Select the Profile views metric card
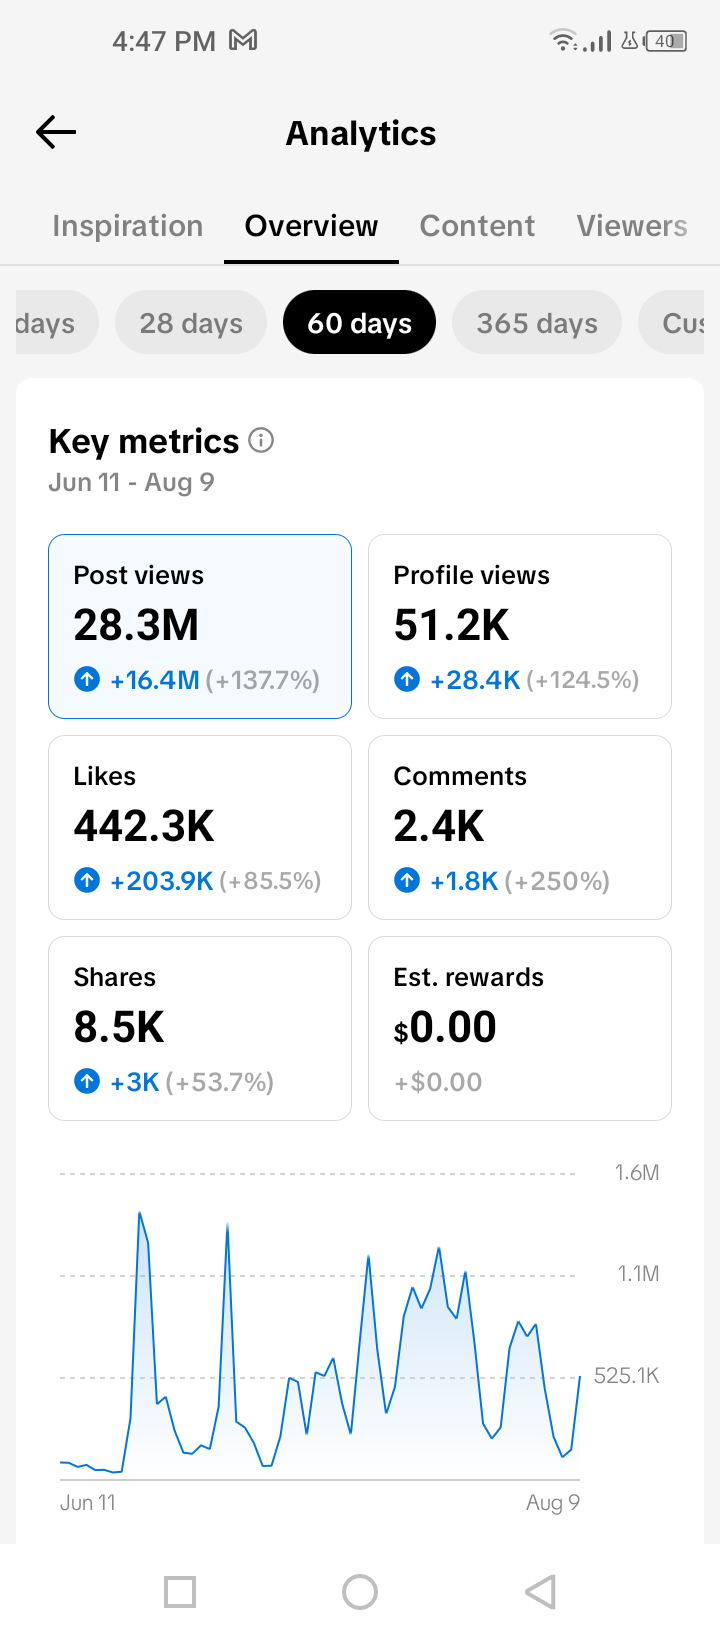 (x=520, y=626)
